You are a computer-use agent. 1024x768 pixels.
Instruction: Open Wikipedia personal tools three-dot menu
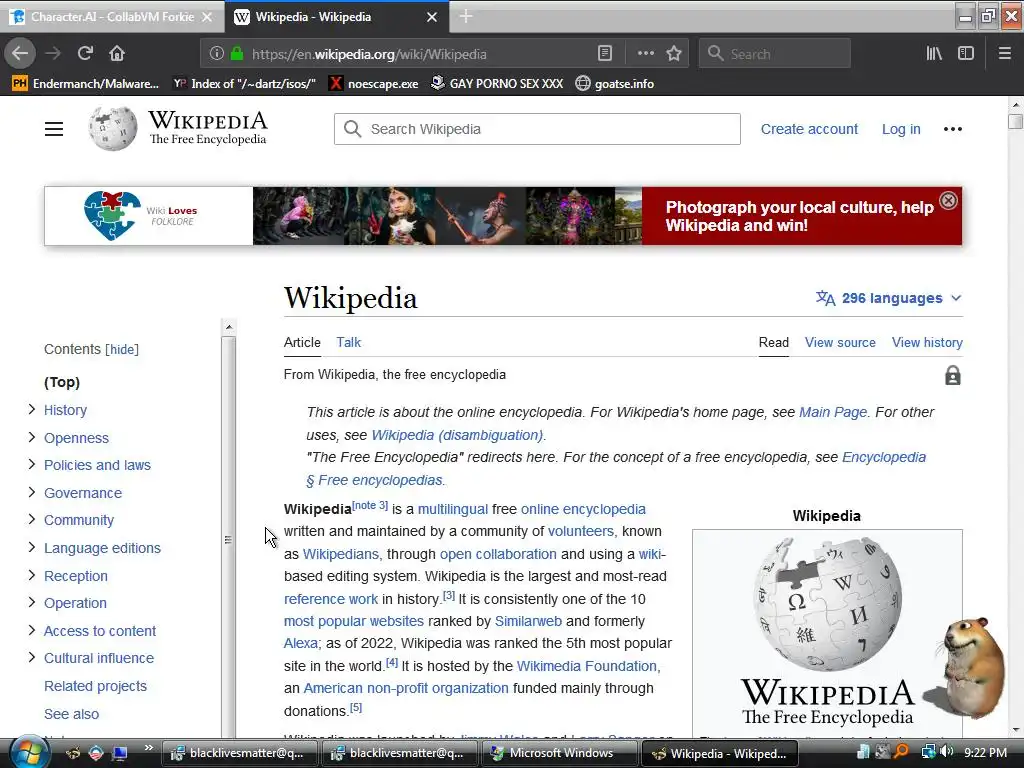pyautogui.click(x=953, y=129)
